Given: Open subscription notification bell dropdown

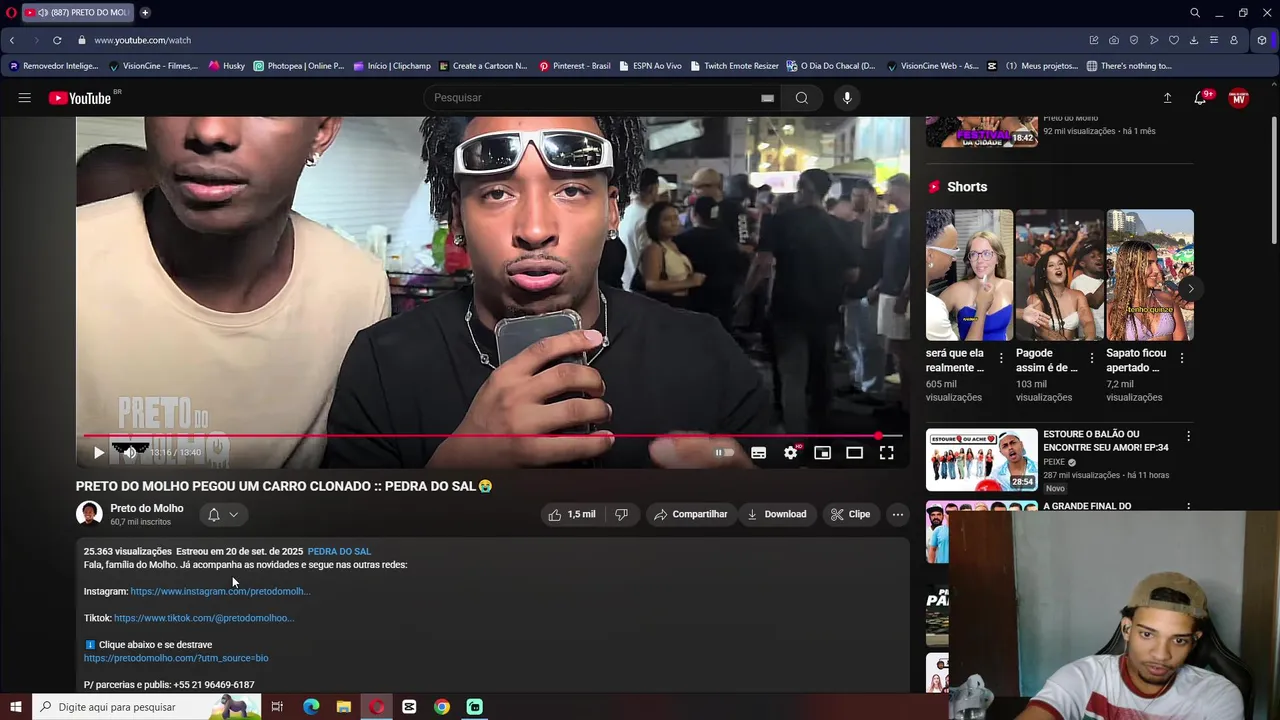Looking at the screenshot, I should click(223, 514).
